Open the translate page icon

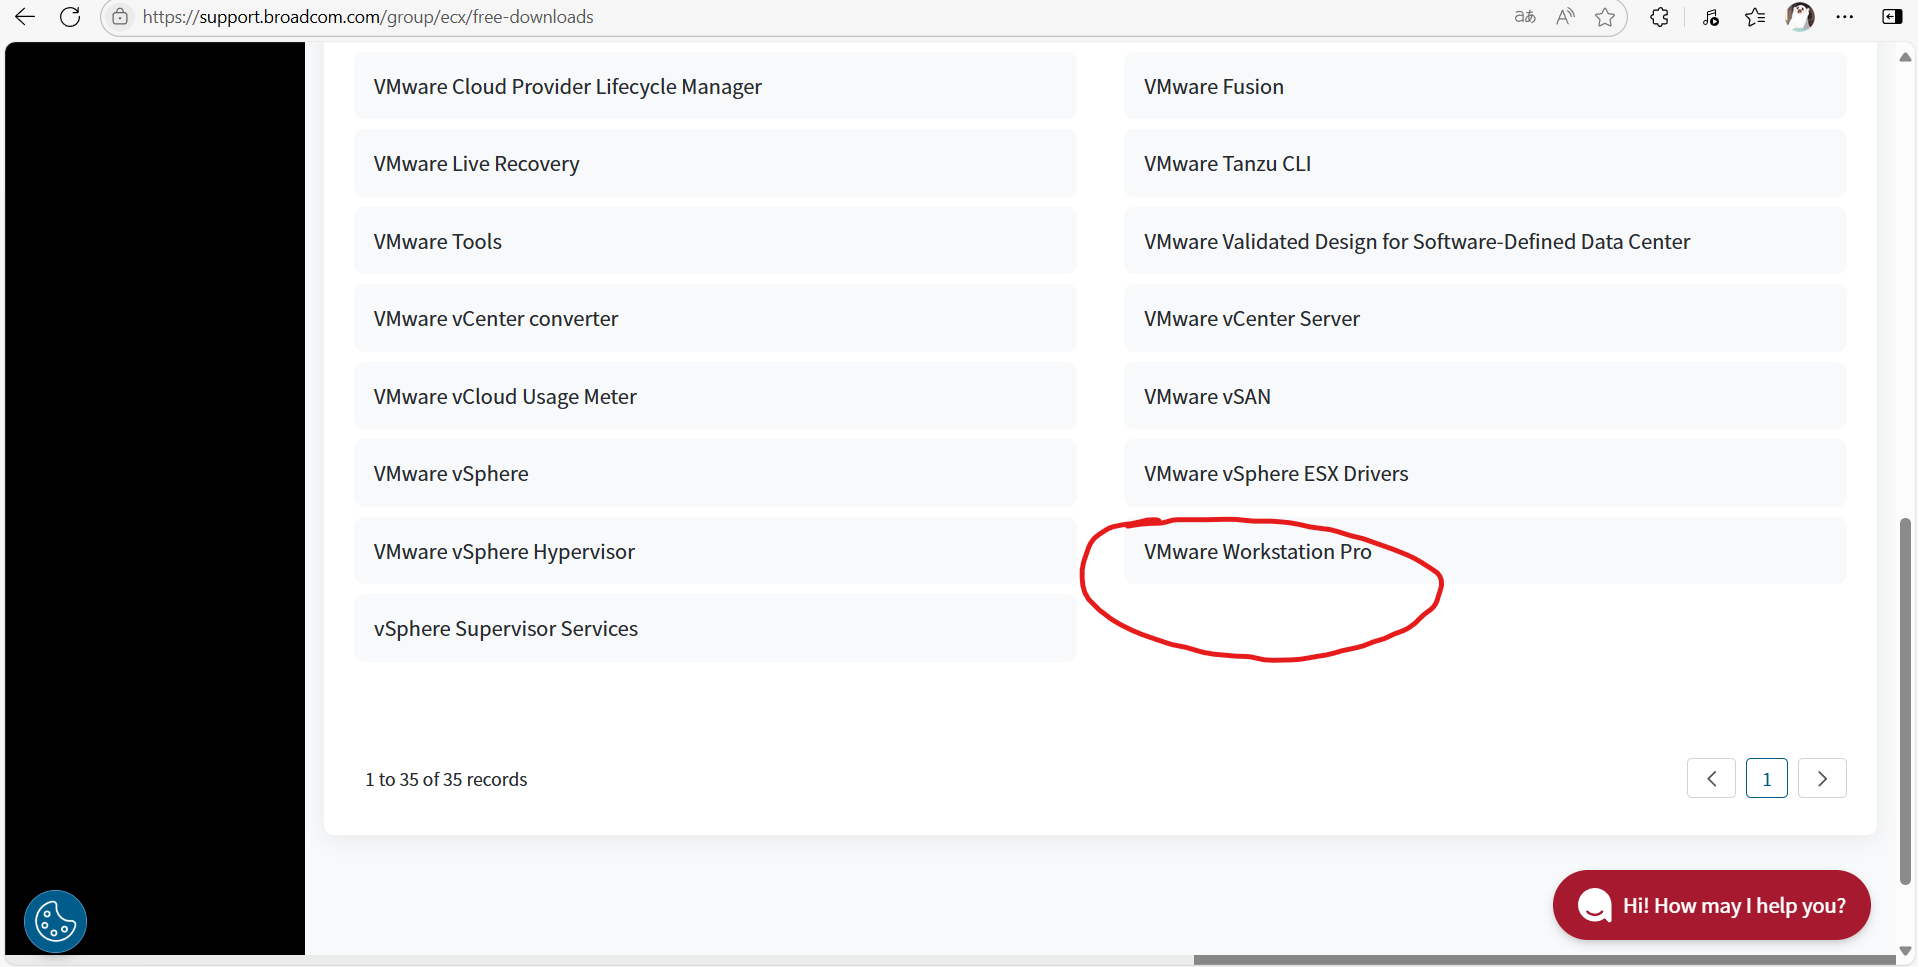(x=1525, y=17)
